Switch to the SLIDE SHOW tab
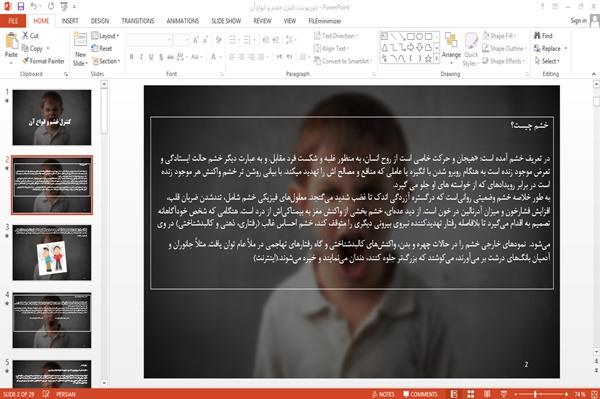The image size is (600, 399). click(x=226, y=21)
